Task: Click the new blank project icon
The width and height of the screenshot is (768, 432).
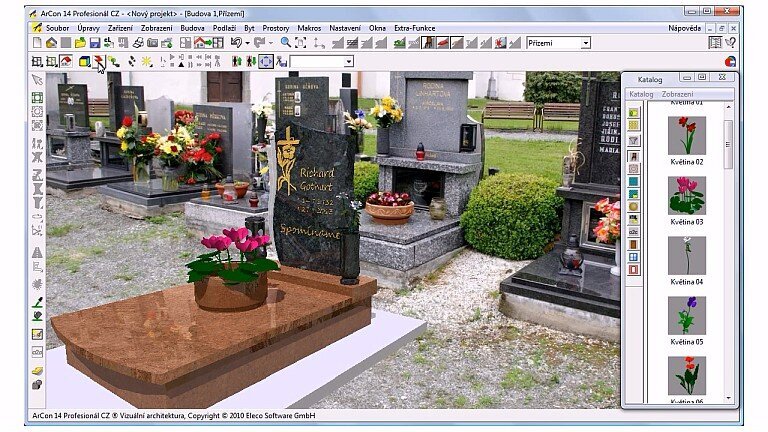Action: 37,43
